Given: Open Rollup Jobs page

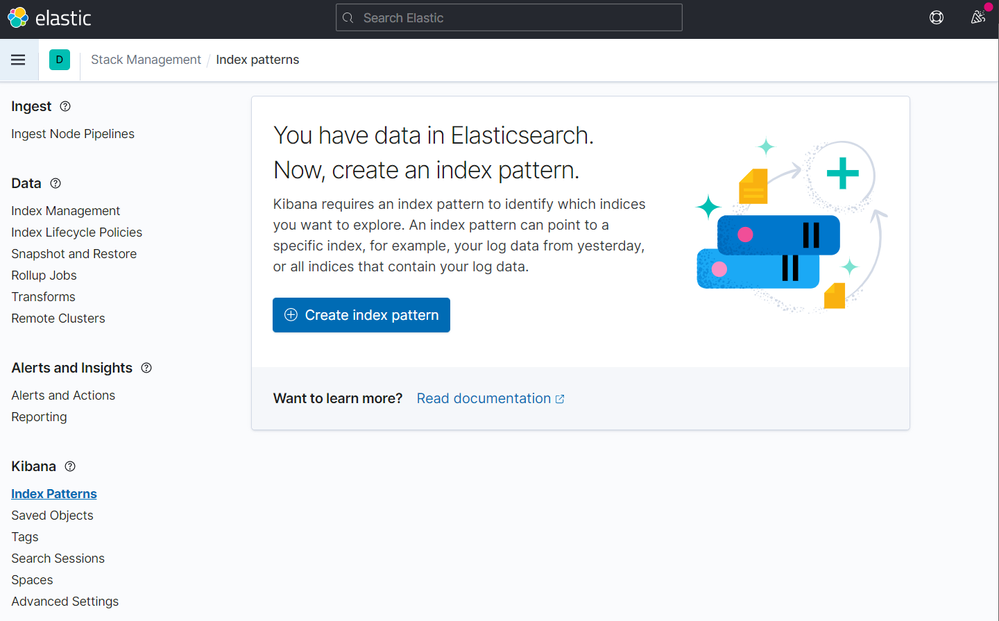Looking at the screenshot, I should click(44, 276).
